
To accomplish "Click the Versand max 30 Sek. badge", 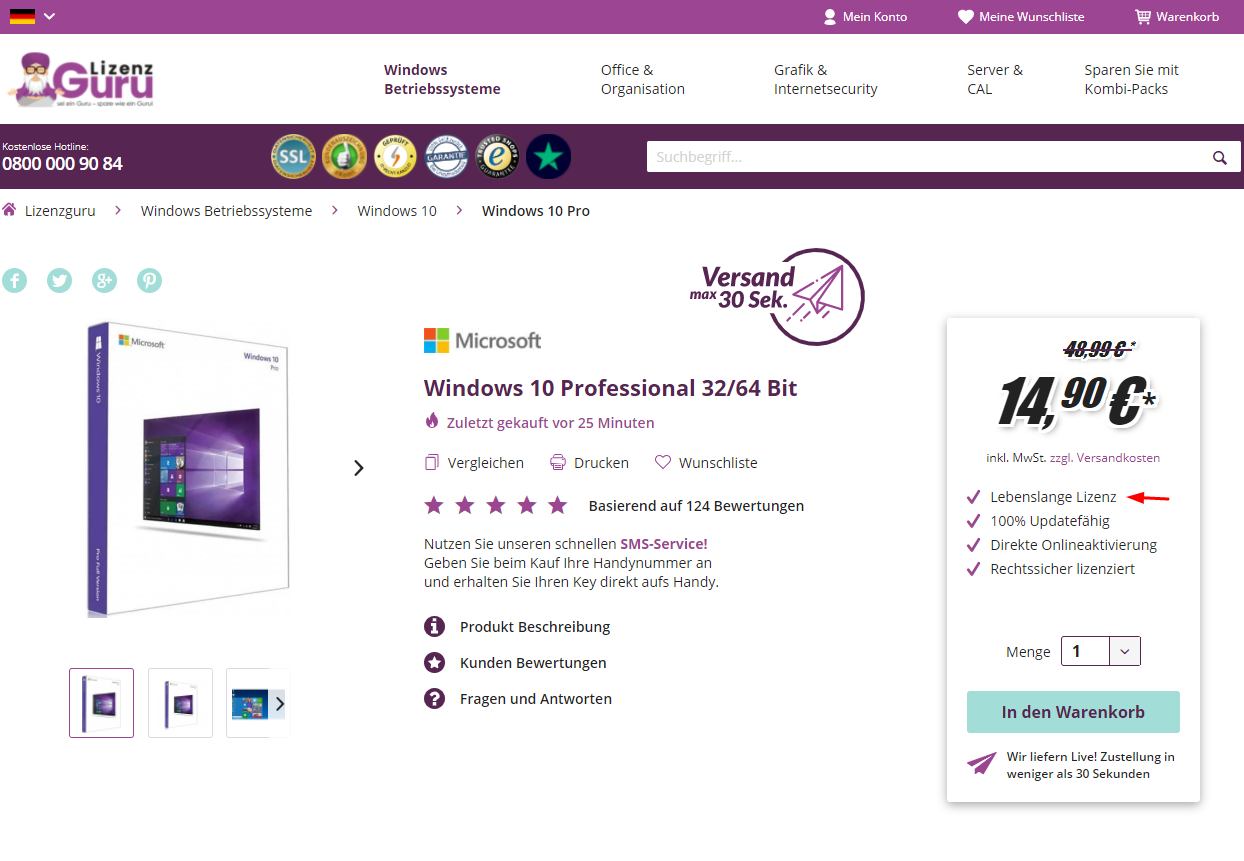I will pyautogui.click(x=777, y=297).
